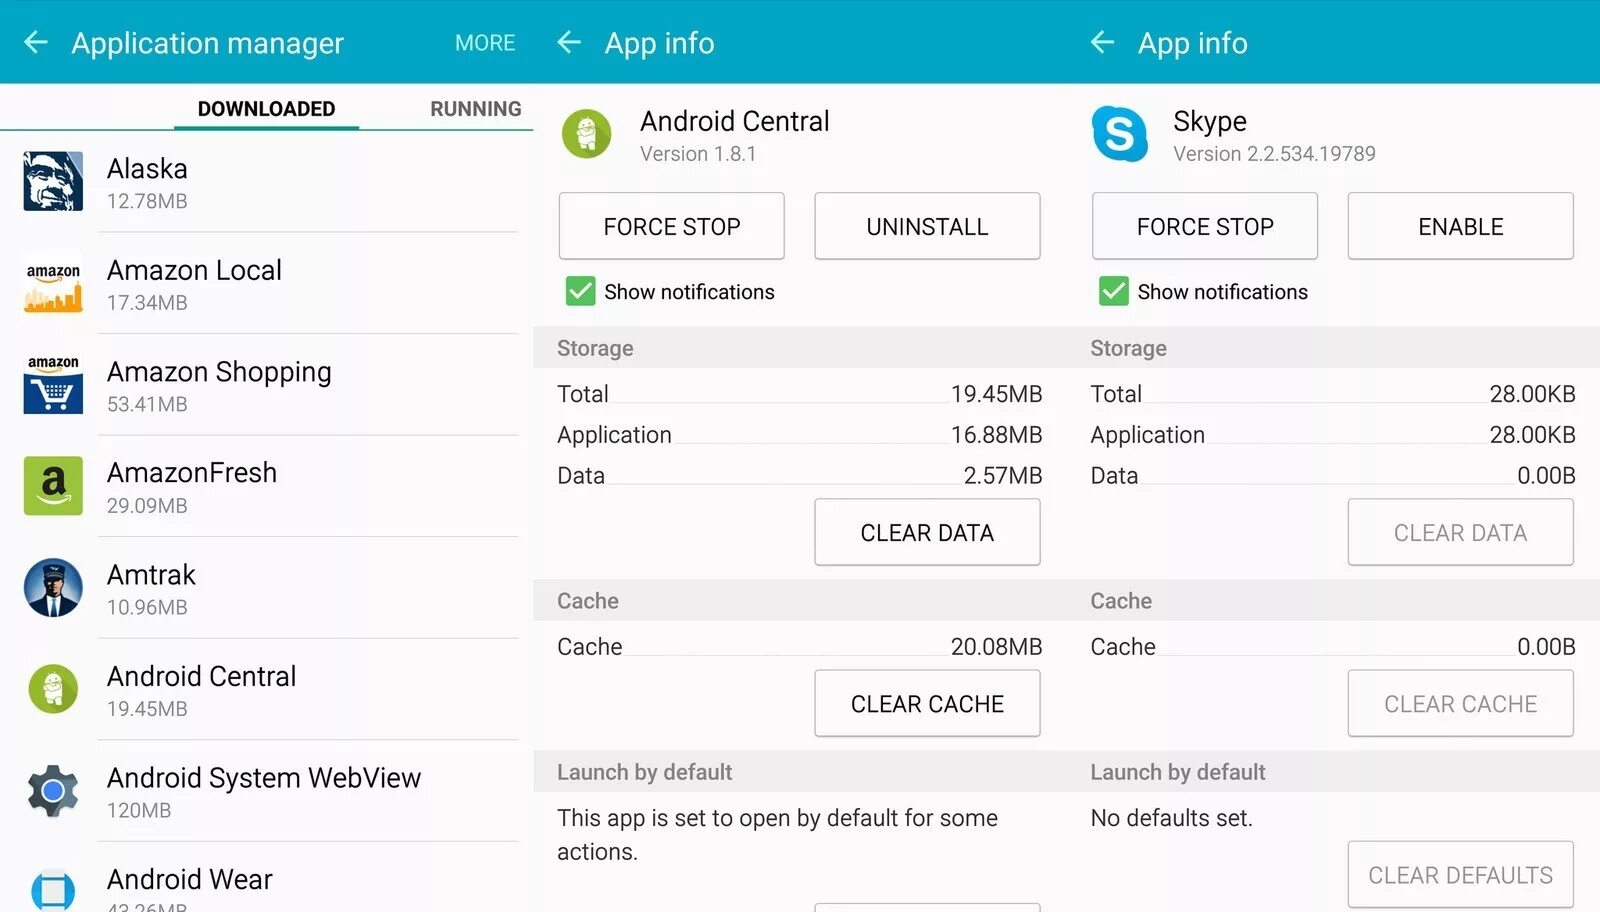
Task: Tap the Amazon Shopping cart icon
Action: click(x=53, y=385)
